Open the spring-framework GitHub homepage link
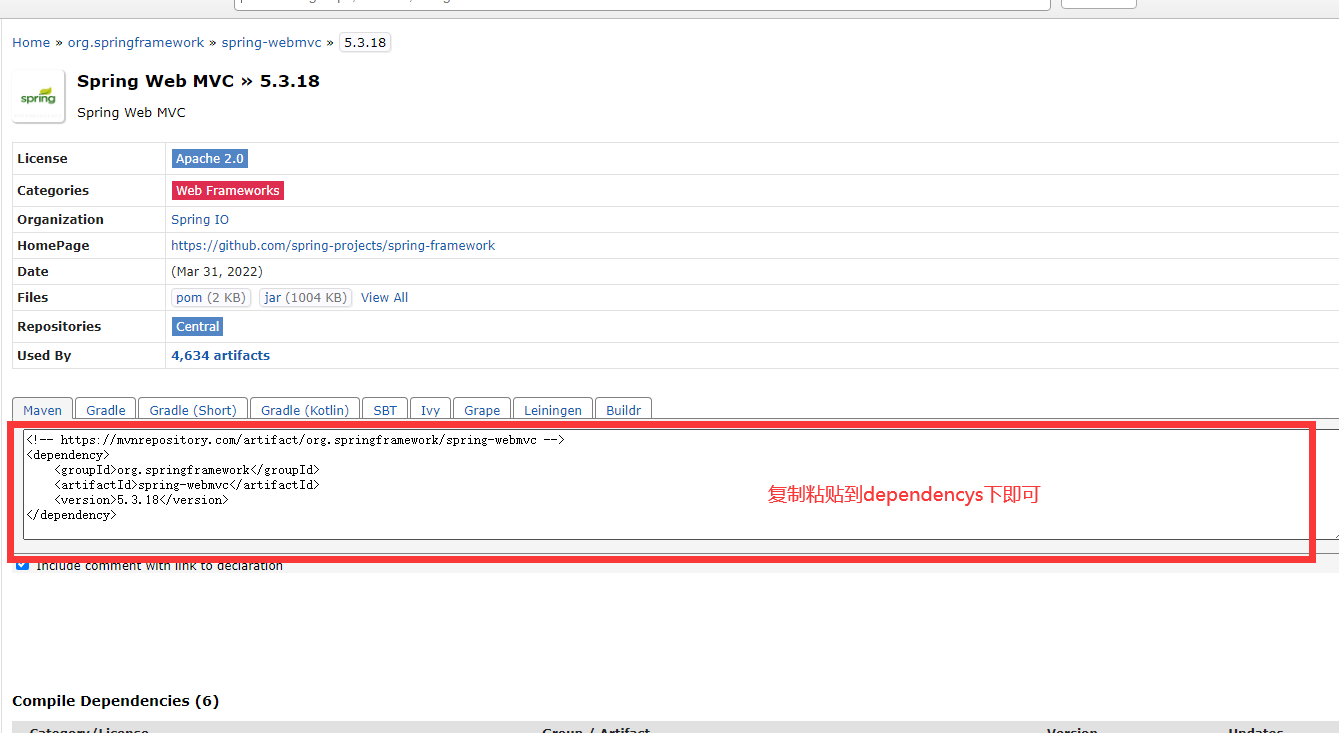 [x=333, y=245]
